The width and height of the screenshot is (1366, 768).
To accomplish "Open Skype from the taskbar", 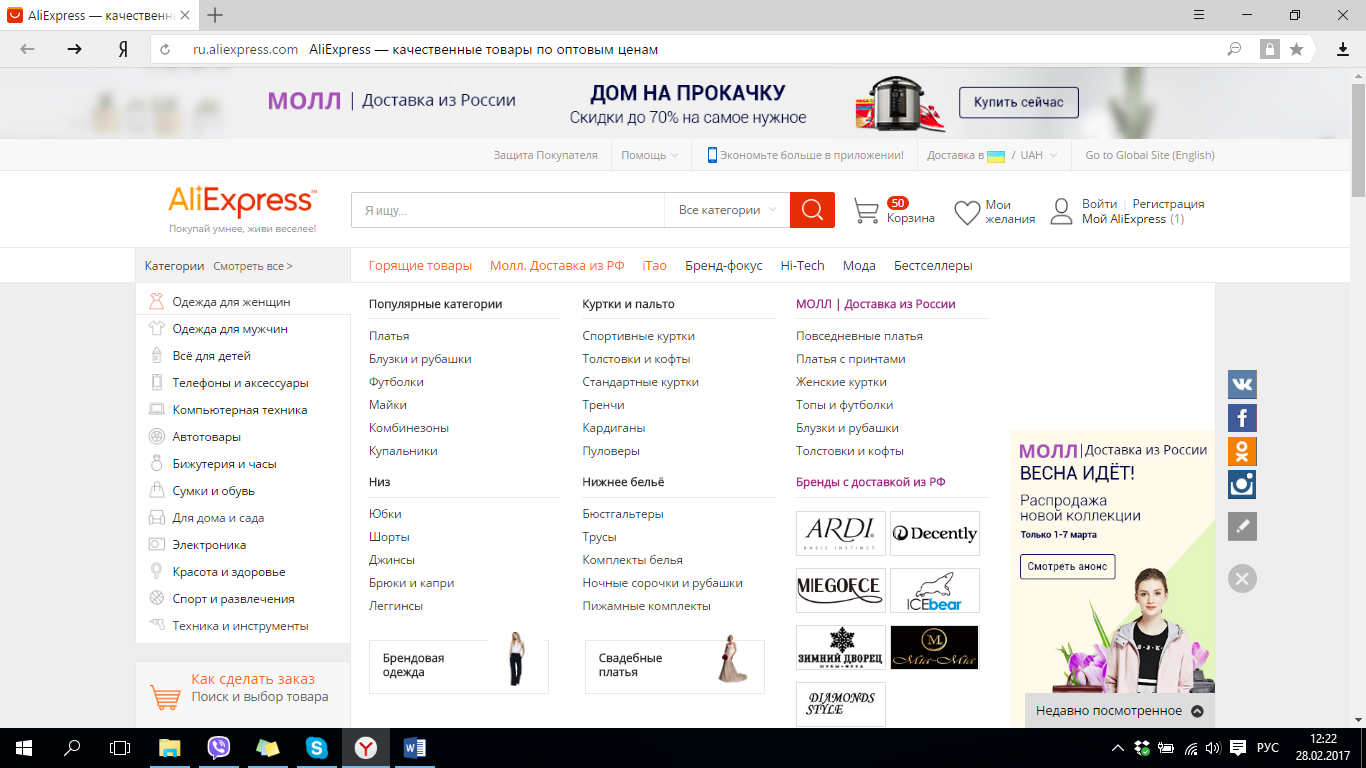I will pos(317,747).
